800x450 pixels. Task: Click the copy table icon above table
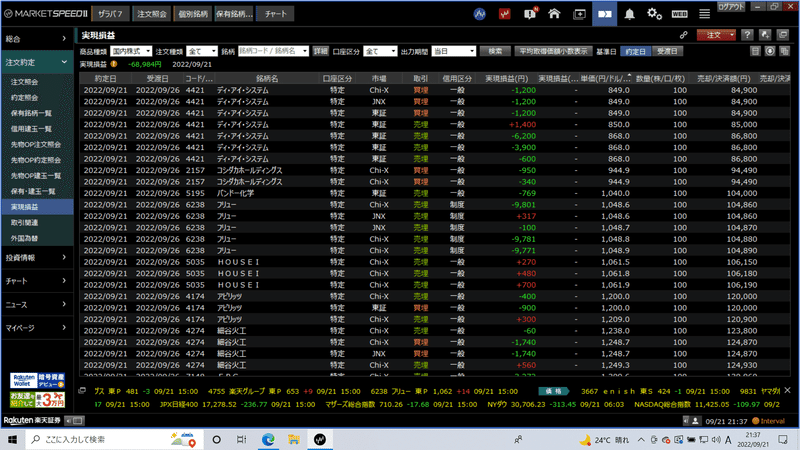pos(785,51)
